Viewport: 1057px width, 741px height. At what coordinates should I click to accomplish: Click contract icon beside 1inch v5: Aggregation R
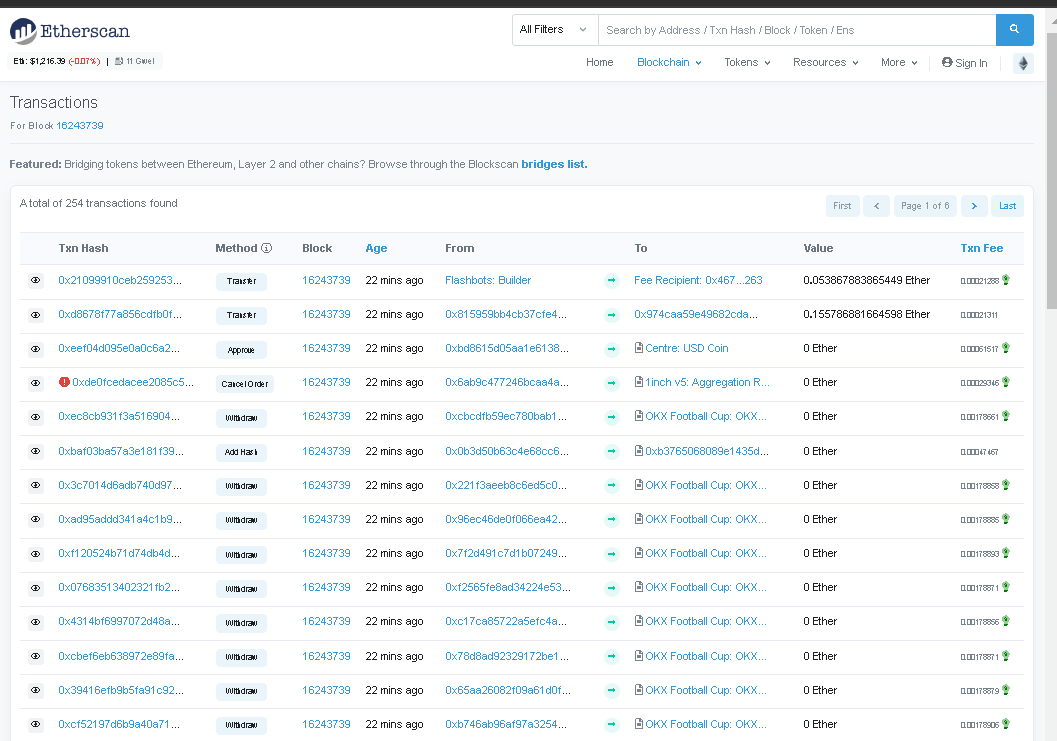638,382
